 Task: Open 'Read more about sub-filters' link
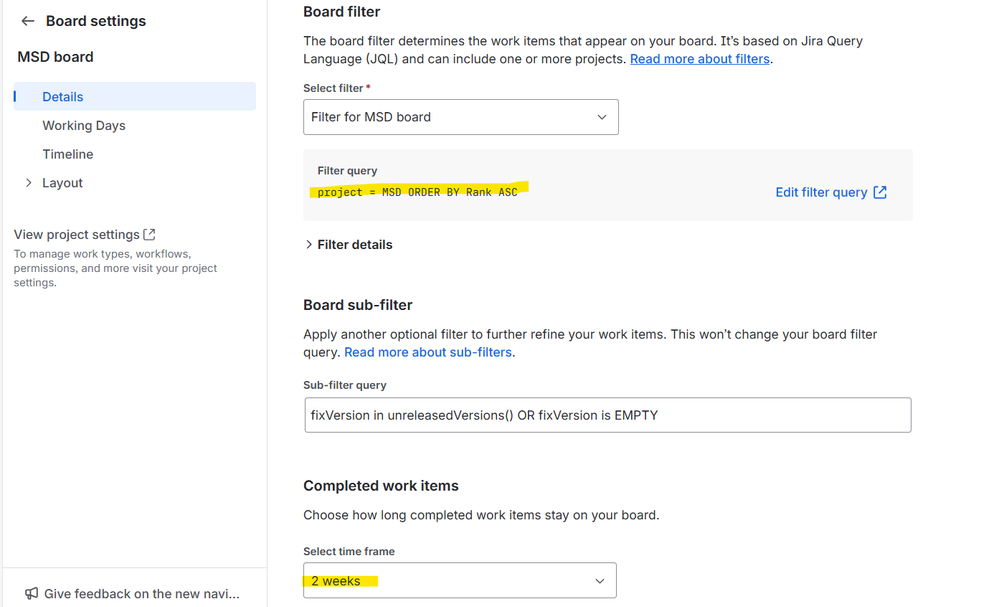(428, 352)
